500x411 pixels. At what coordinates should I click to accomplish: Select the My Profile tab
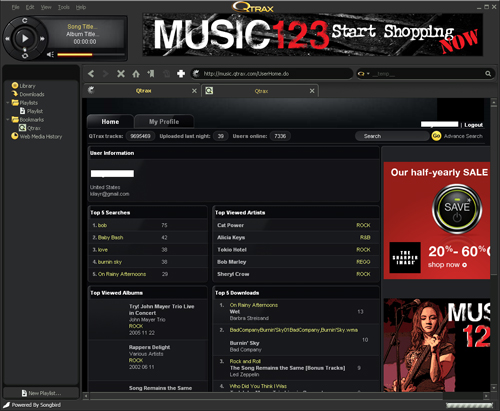[164, 122]
